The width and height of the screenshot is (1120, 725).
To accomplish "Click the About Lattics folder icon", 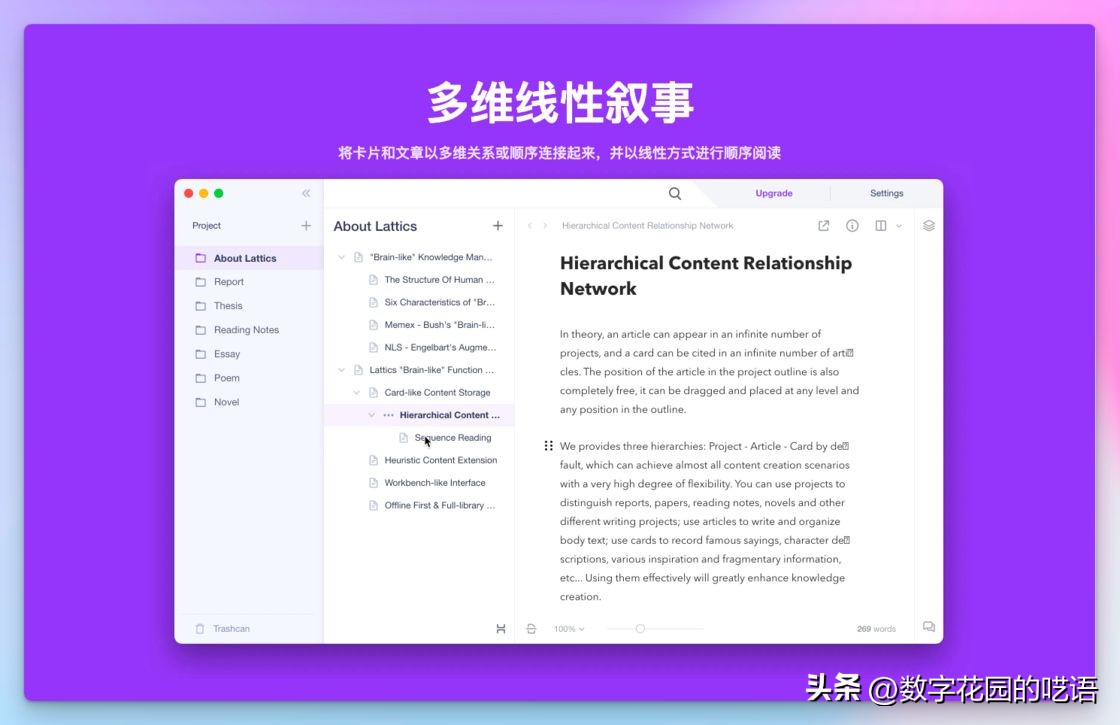I will (201, 258).
